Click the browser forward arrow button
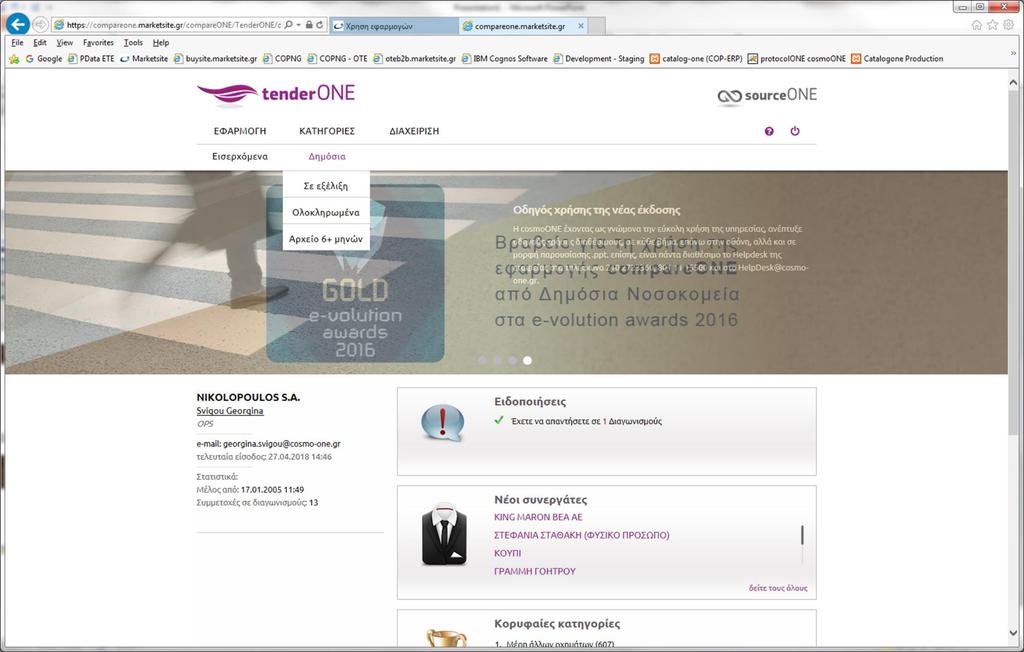 40,25
